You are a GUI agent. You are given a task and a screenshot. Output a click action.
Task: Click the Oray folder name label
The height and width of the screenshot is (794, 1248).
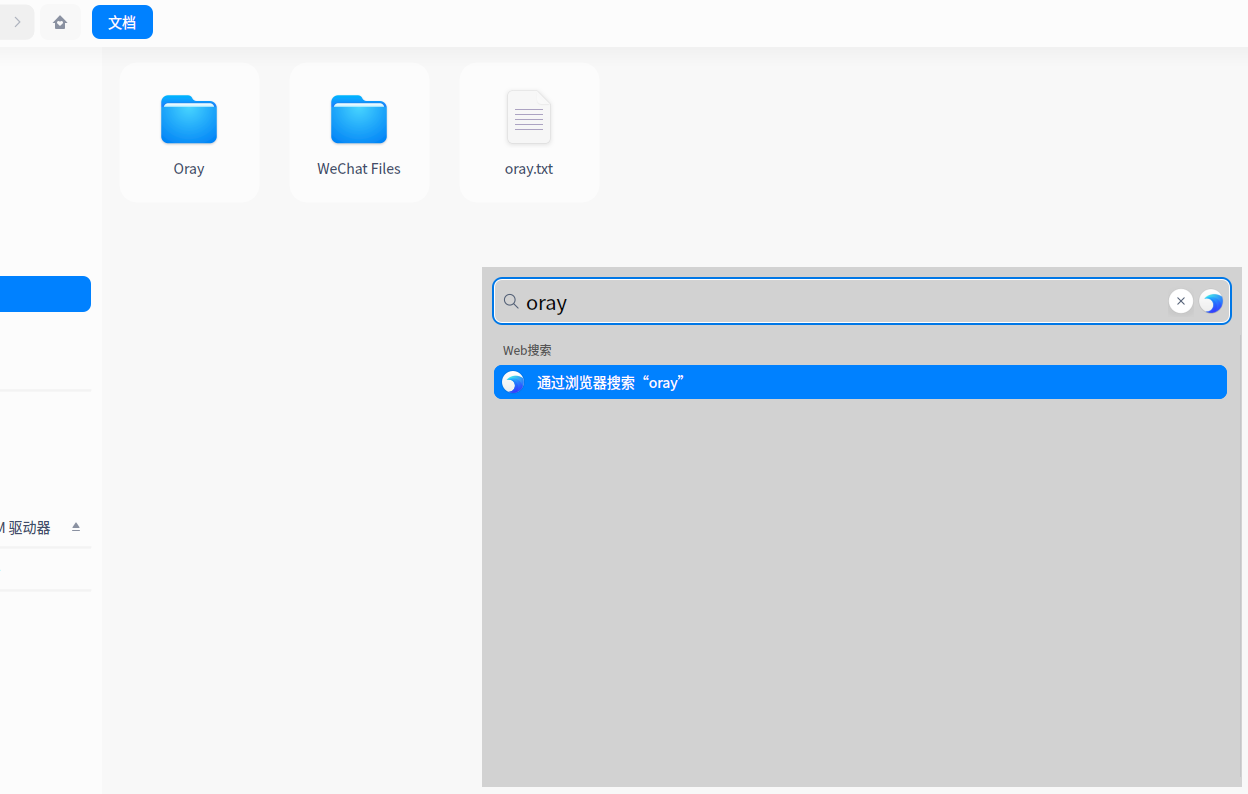pyautogui.click(x=189, y=169)
